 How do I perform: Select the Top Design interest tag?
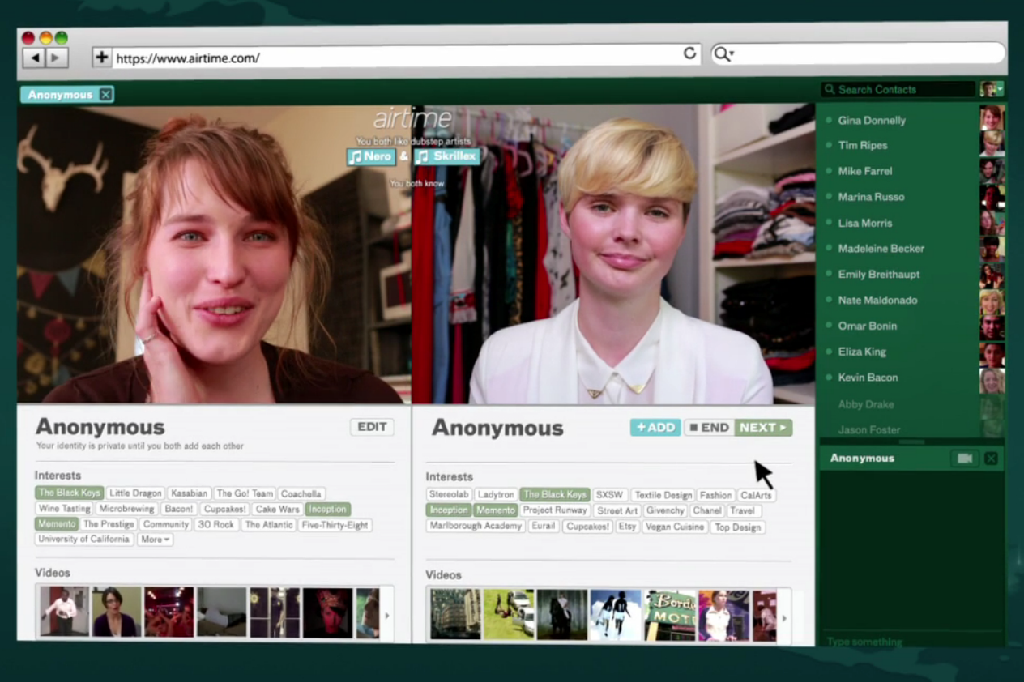tap(738, 527)
